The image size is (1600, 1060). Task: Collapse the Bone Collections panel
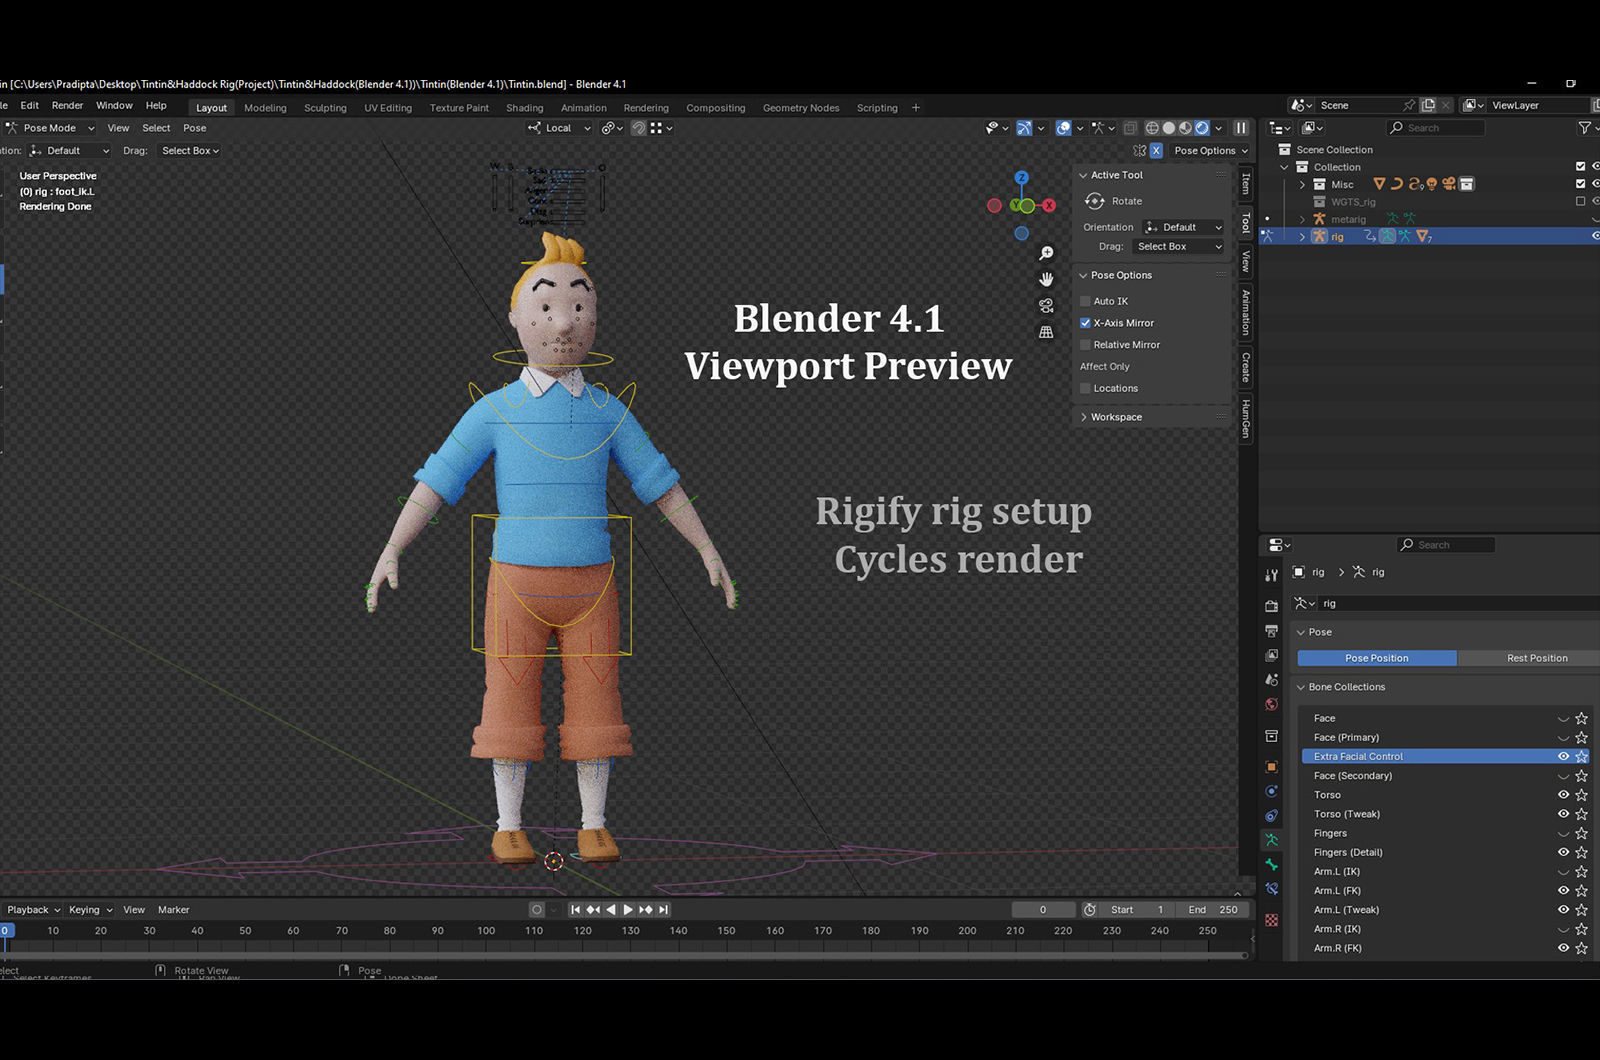(x=1301, y=688)
